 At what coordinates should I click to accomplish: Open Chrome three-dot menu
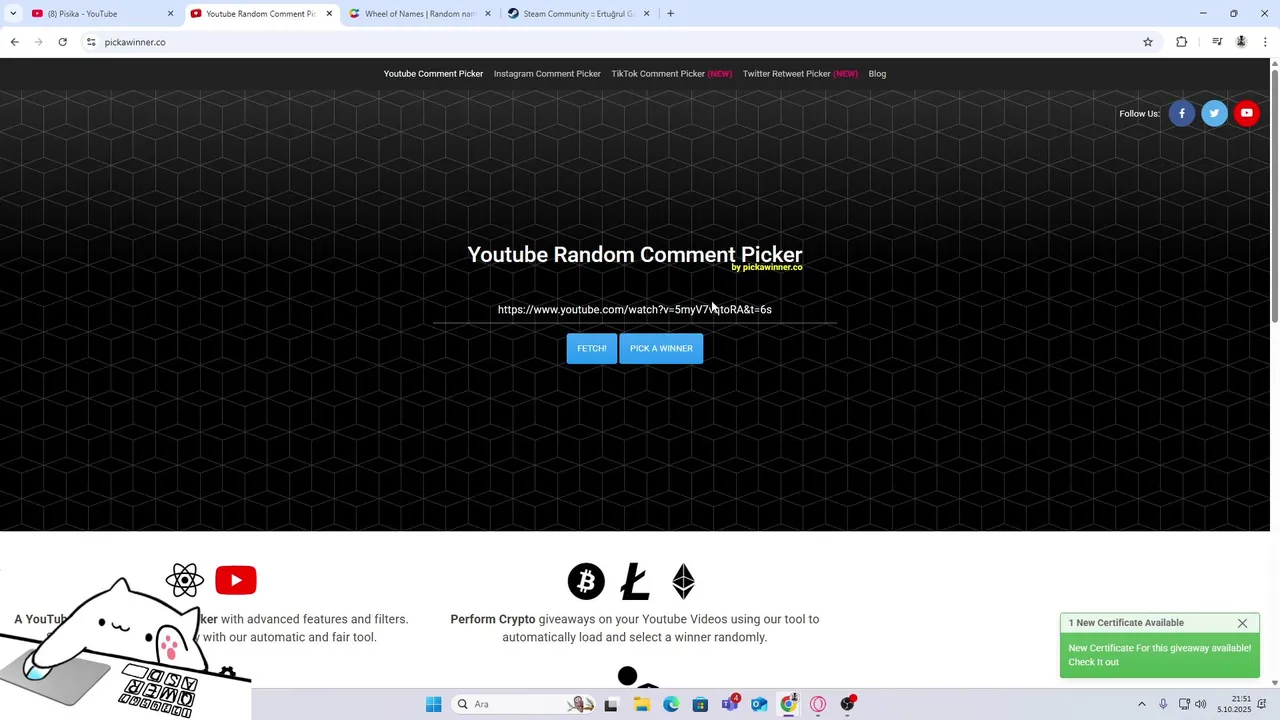[1265, 42]
